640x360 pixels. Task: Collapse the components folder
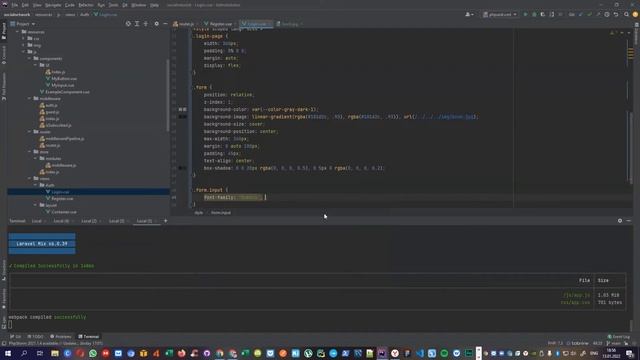pyautogui.click(x=29, y=58)
